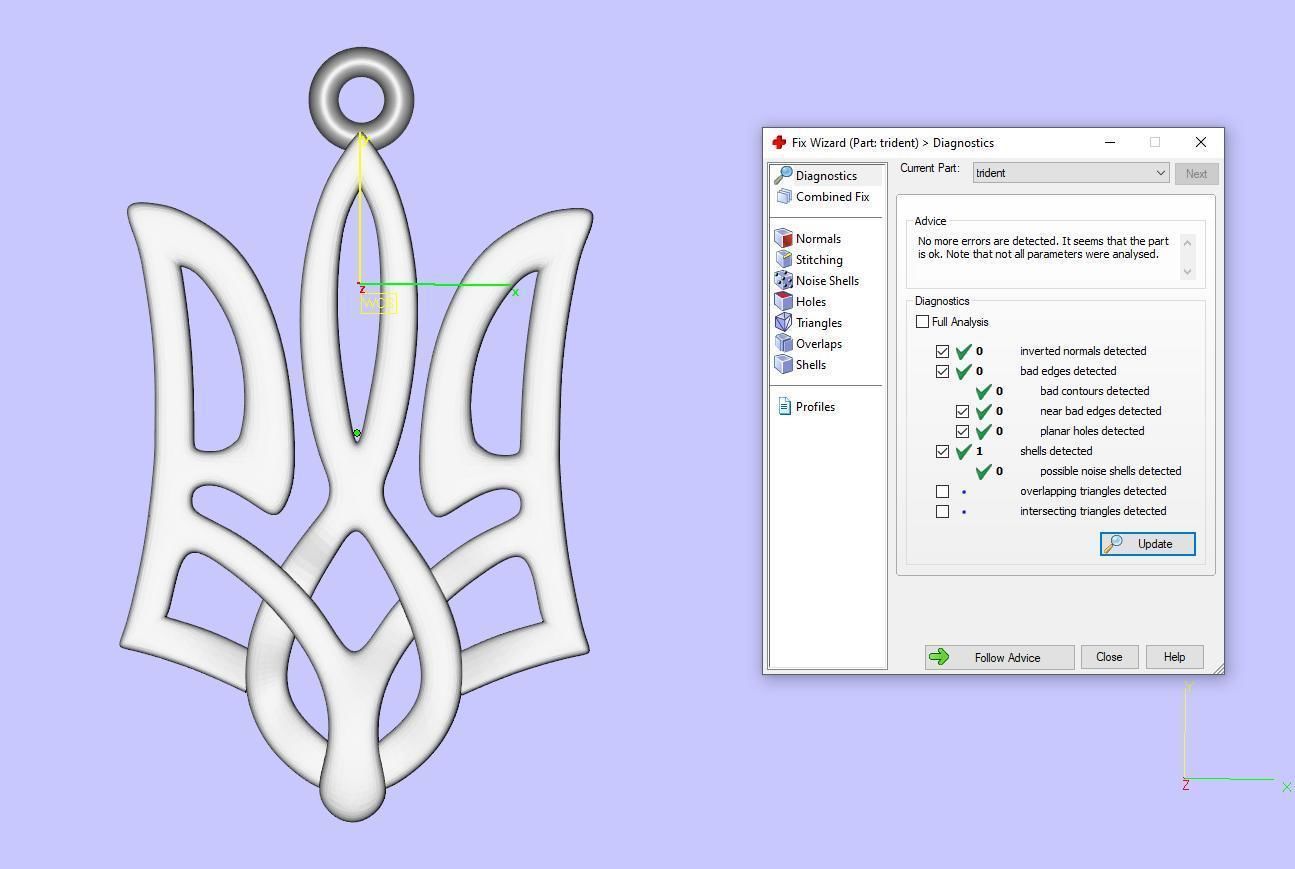The height and width of the screenshot is (869, 1295).
Task: Click the green point marker on the trident model
Action: [x=357, y=434]
